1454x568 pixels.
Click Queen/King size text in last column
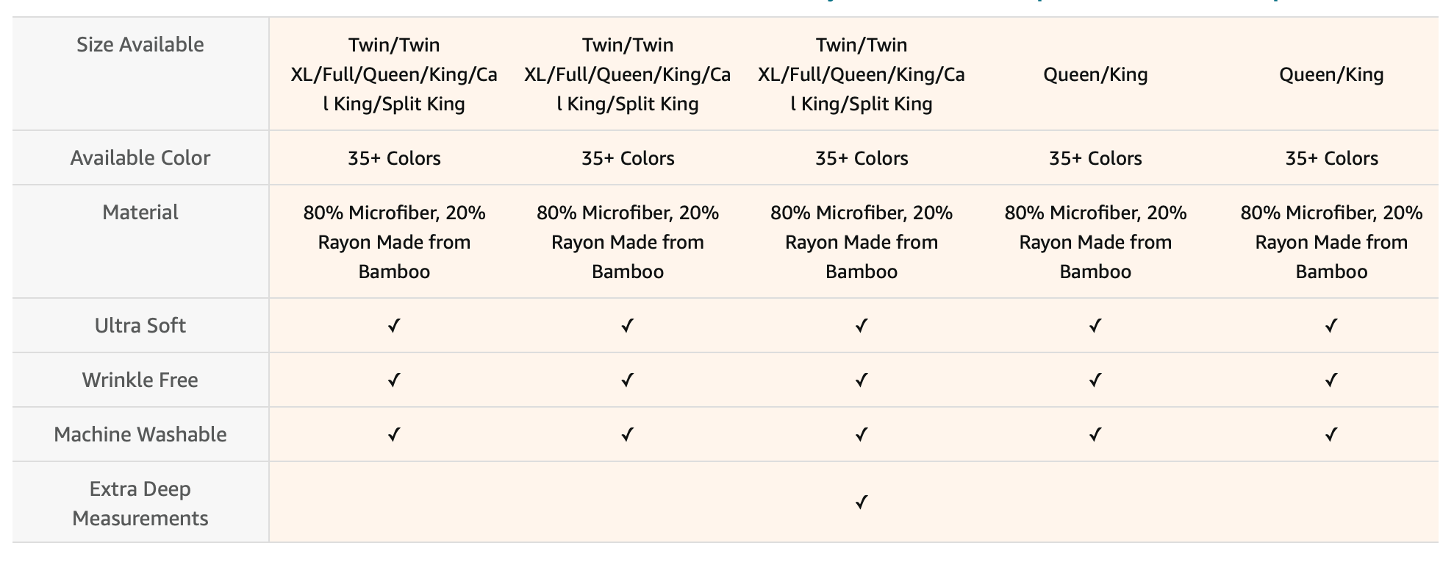click(x=1331, y=75)
